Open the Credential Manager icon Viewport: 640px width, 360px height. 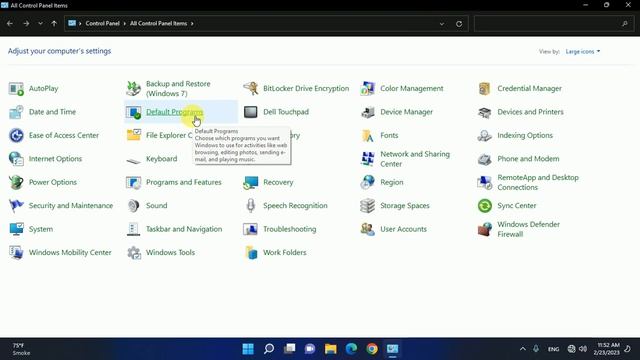click(x=484, y=89)
